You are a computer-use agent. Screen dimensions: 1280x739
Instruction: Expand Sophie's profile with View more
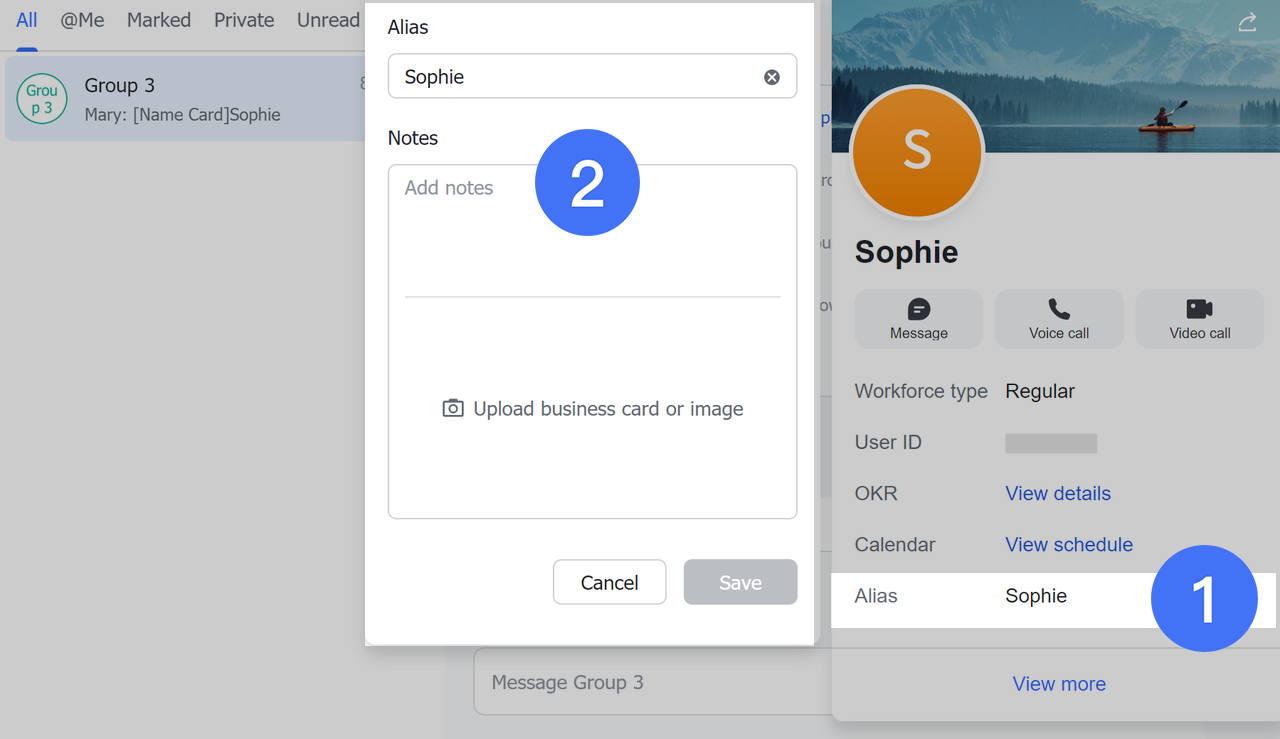coord(1059,683)
